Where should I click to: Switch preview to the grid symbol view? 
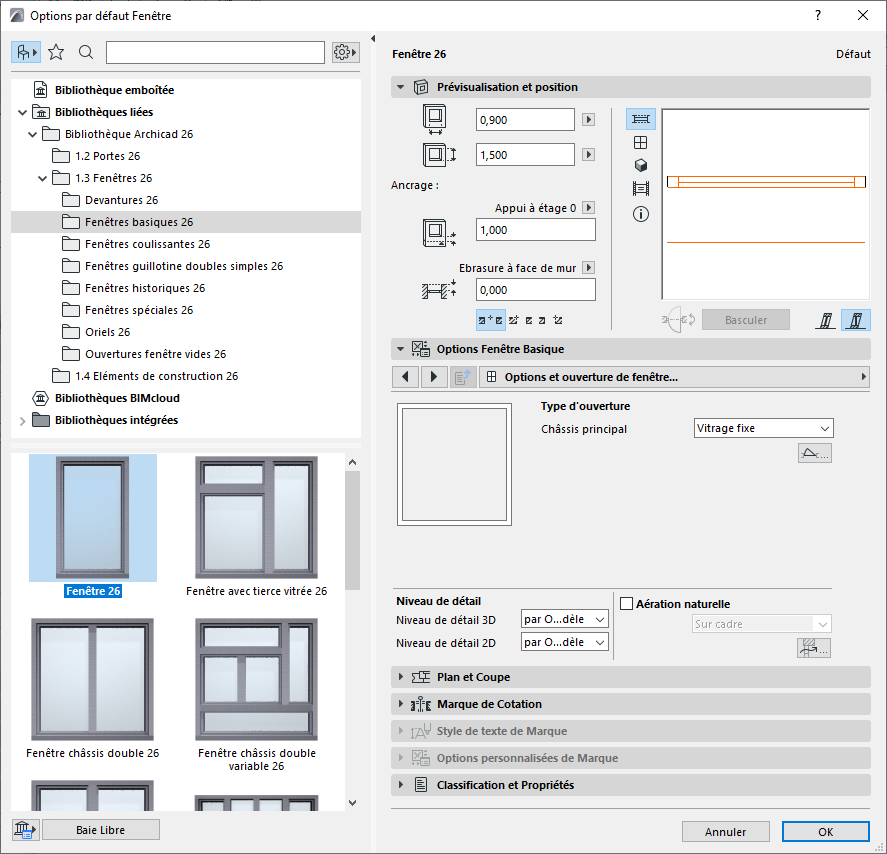tap(640, 142)
